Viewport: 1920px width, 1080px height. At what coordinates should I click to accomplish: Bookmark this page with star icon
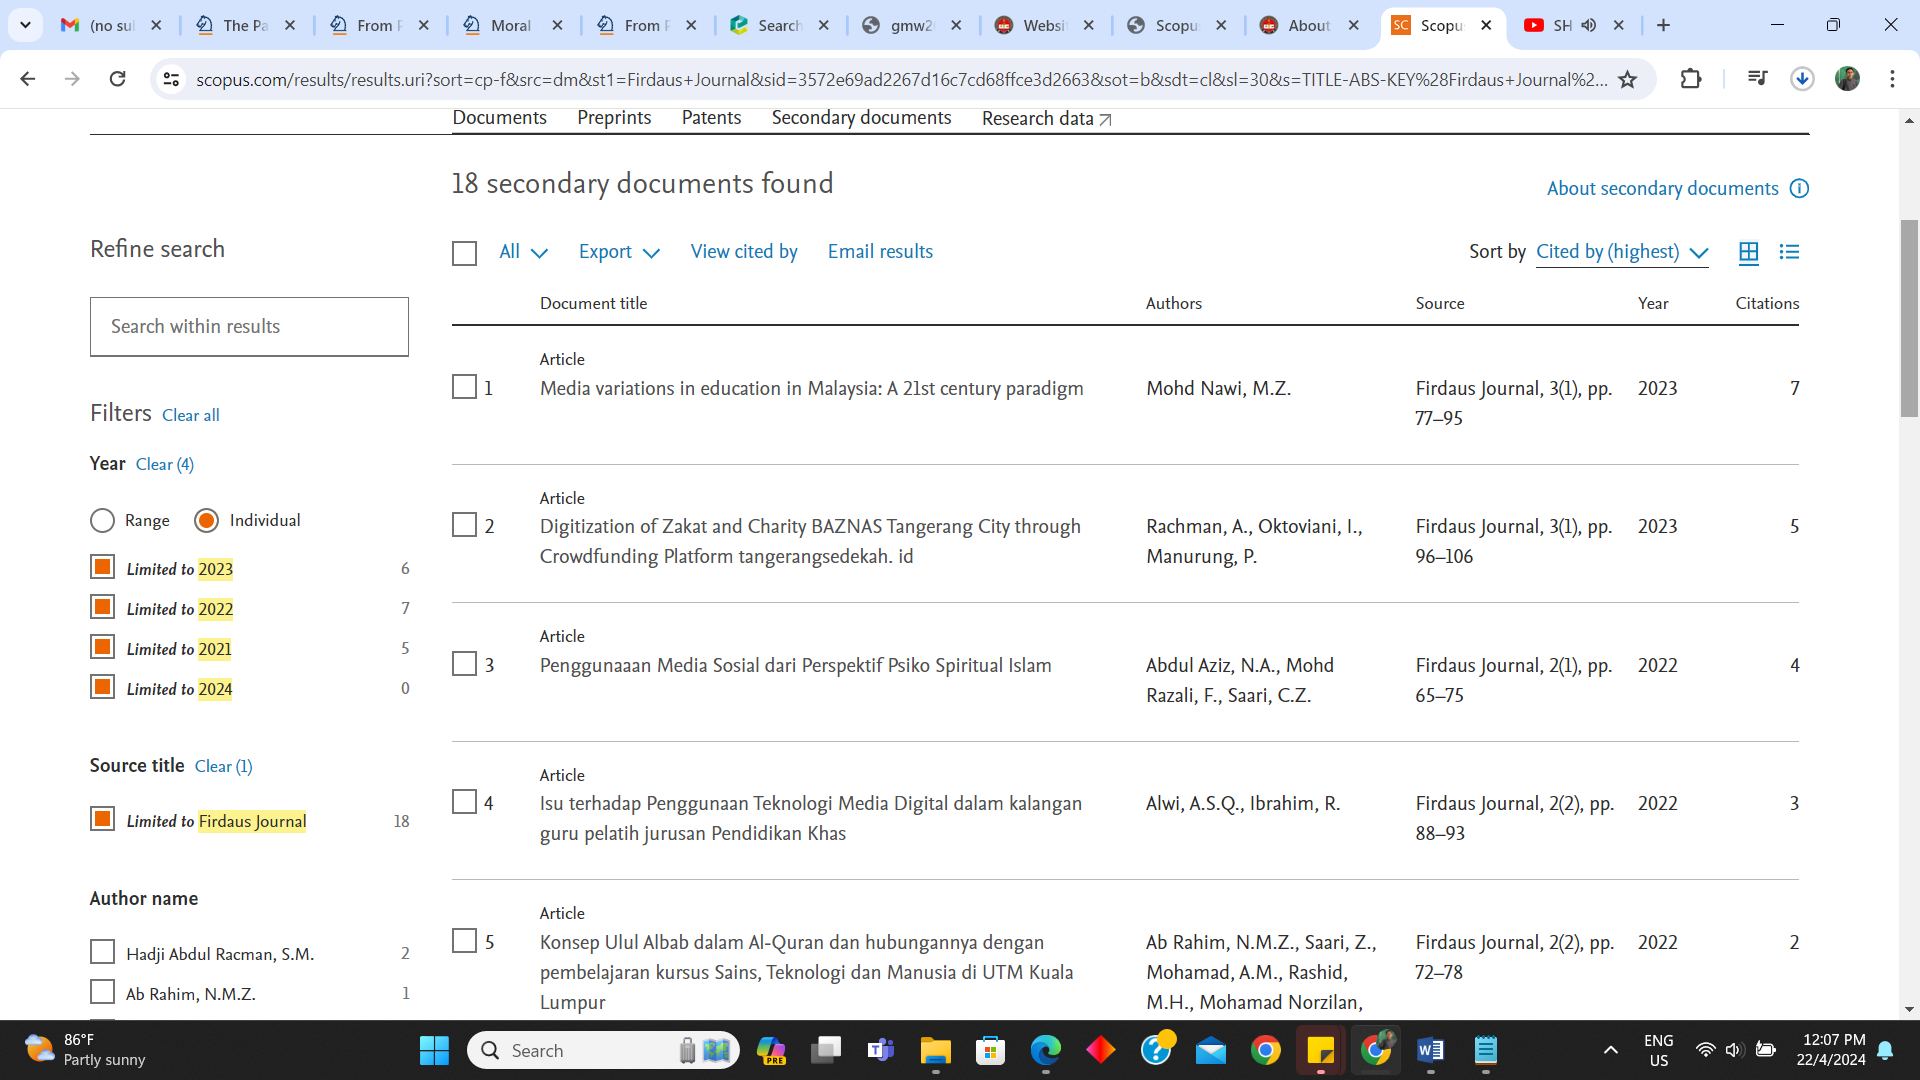pos(1628,79)
